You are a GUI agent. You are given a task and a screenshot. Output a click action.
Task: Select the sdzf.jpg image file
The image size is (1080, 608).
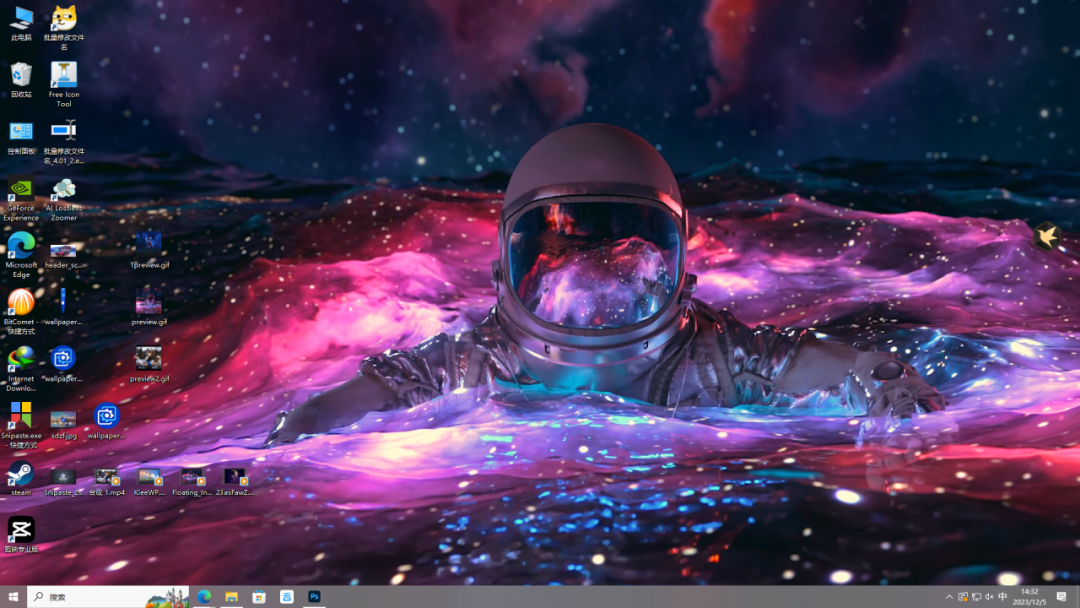click(63, 426)
